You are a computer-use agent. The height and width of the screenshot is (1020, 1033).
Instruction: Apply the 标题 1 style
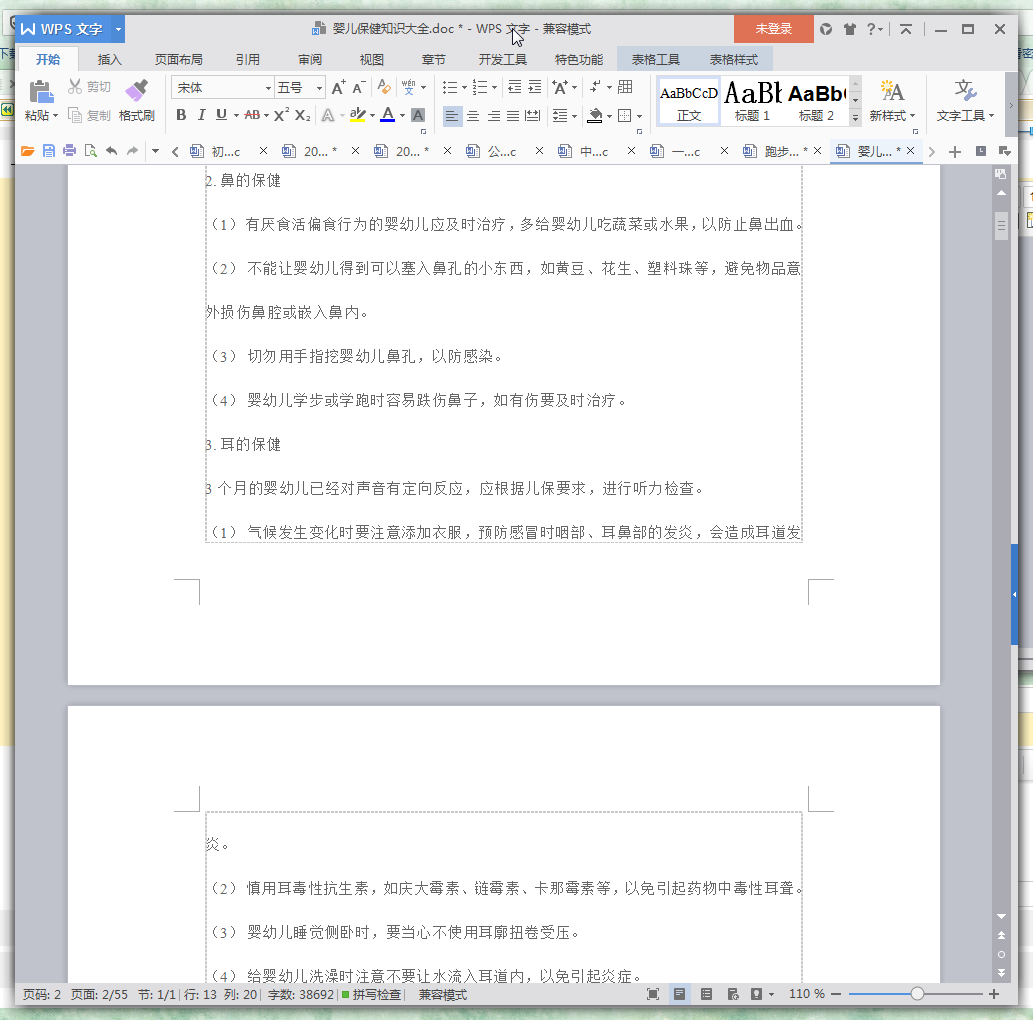coord(752,101)
